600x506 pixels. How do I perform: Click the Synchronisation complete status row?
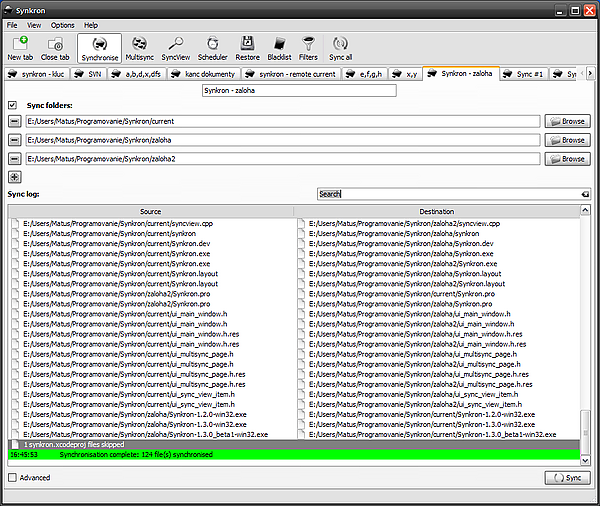tap(294, 455)
